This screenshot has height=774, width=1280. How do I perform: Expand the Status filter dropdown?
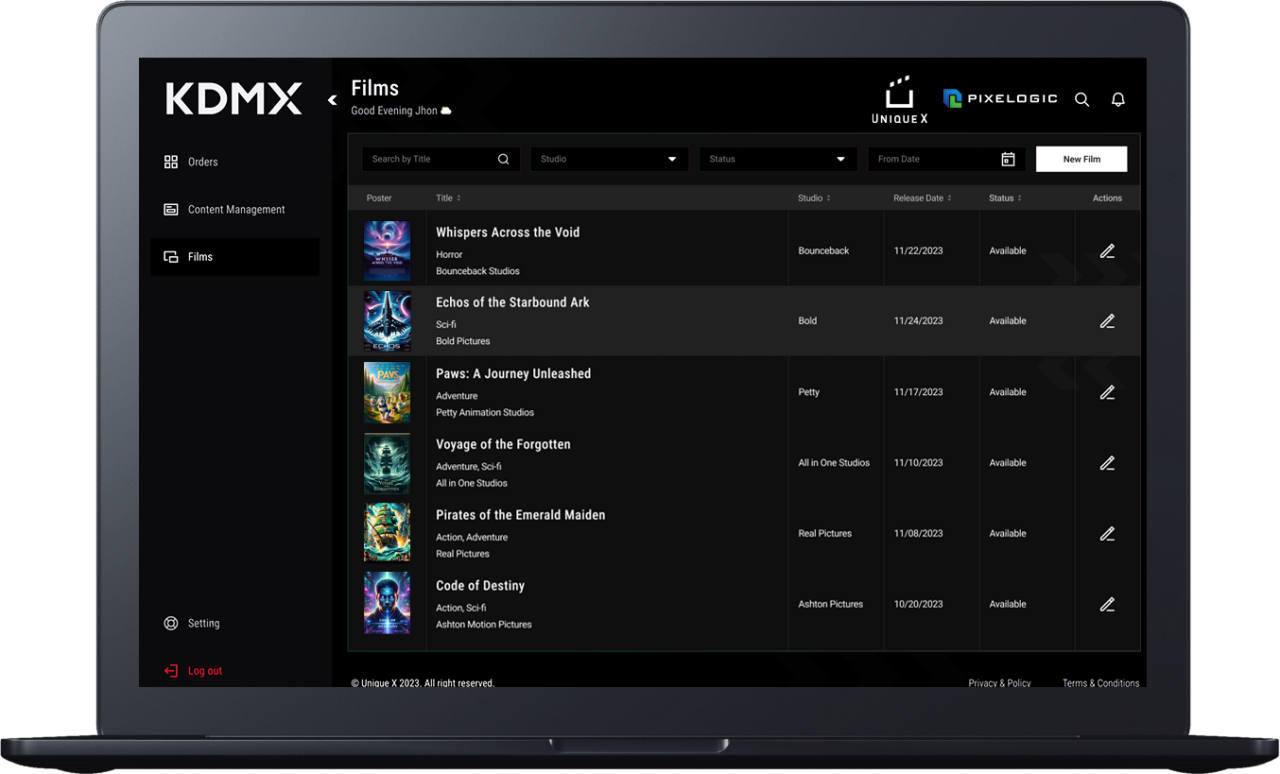pos(778,159)
